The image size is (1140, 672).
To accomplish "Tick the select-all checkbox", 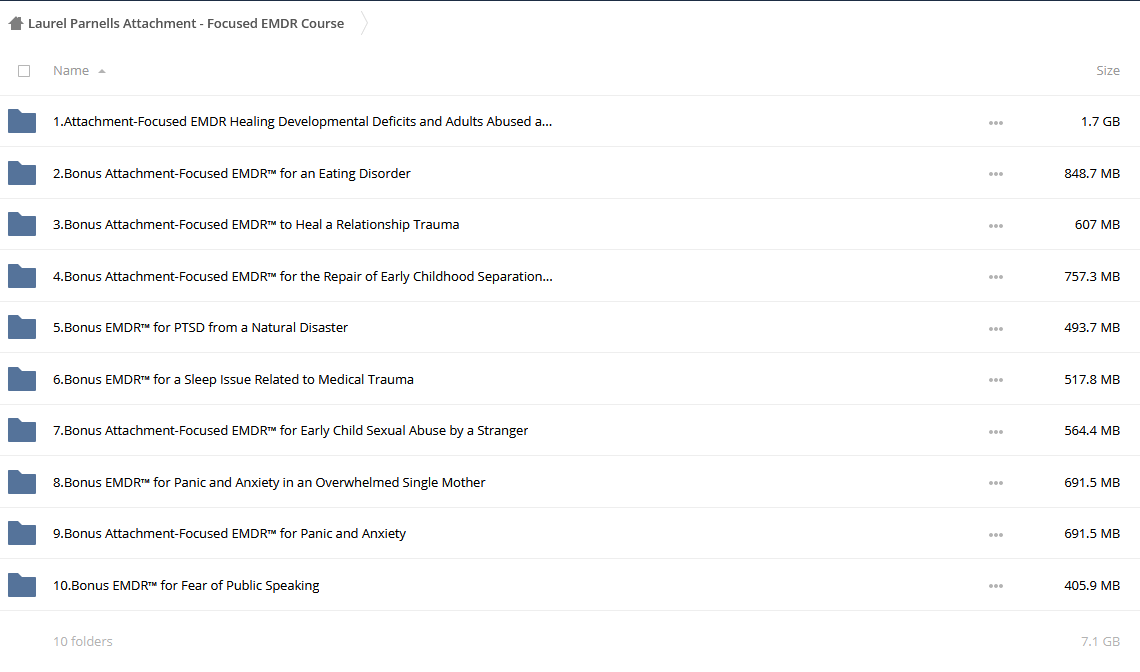I will [24, 71].
